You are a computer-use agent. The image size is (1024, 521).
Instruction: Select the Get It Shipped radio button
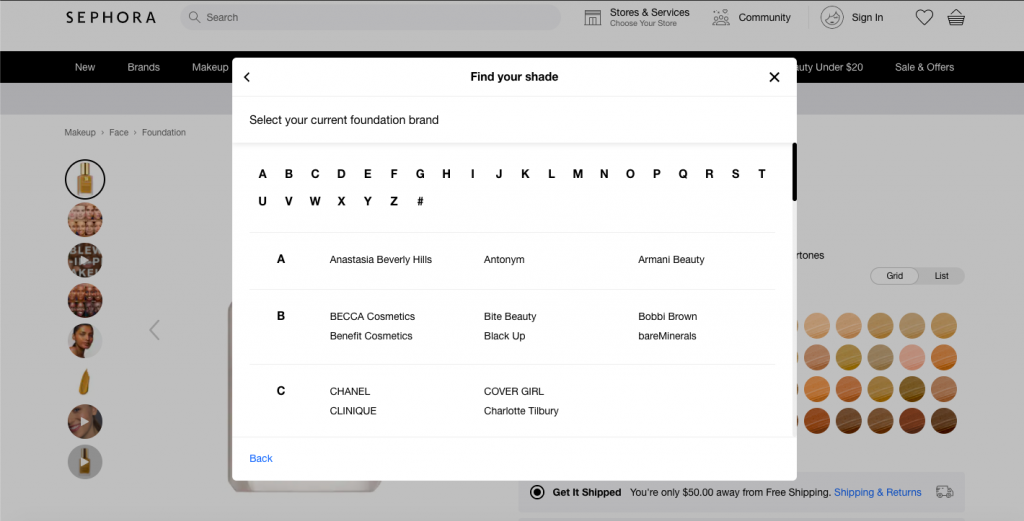click(537, 492)
